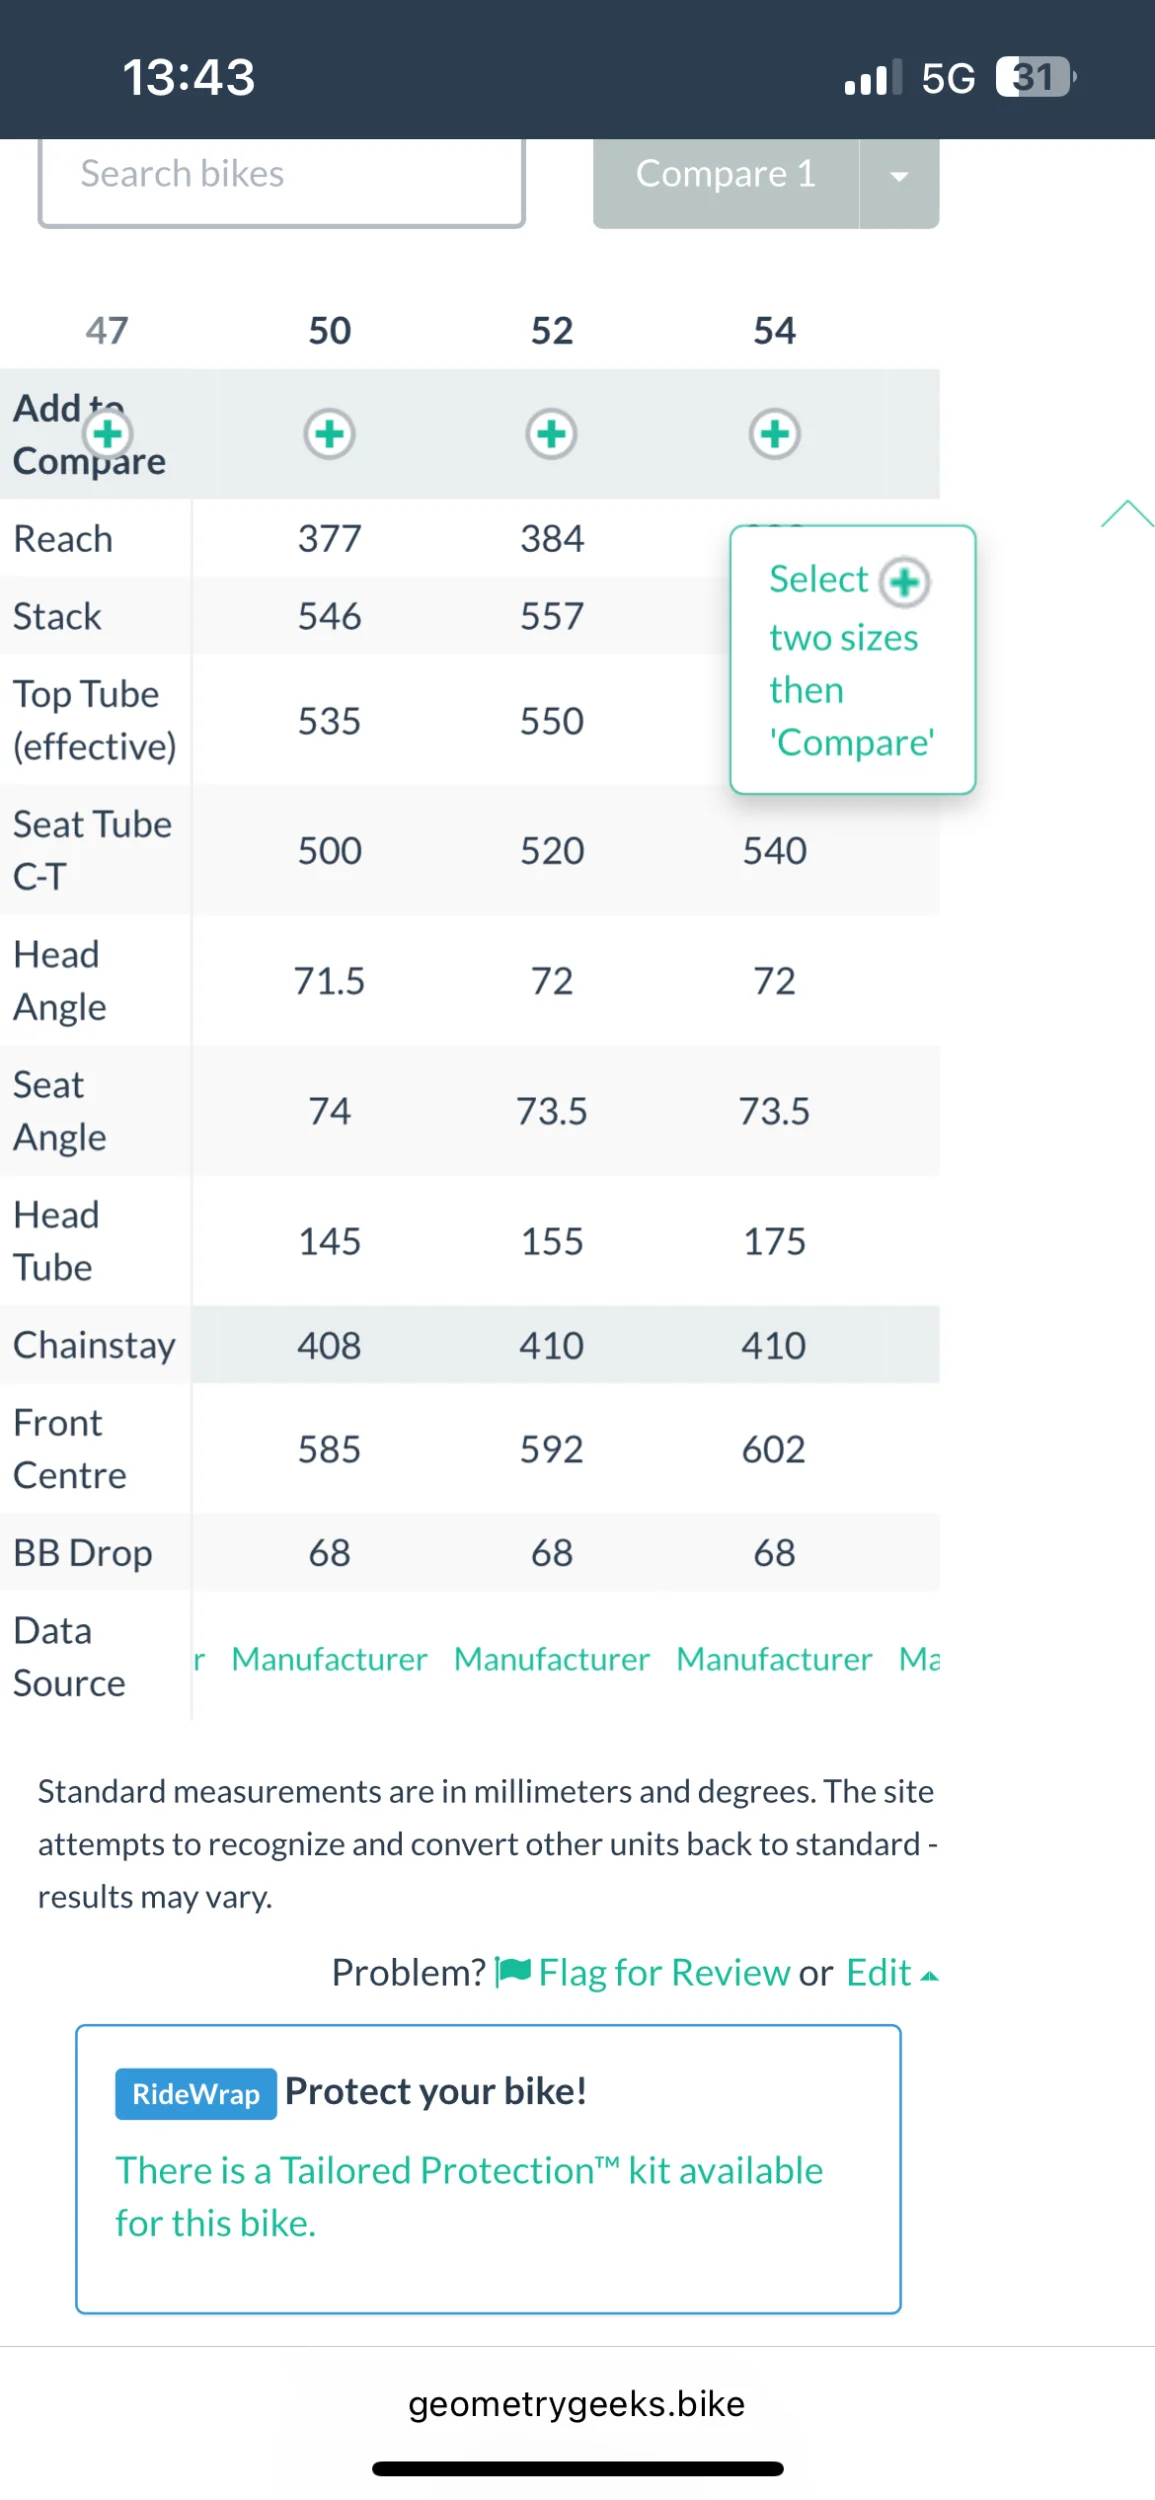Screen dimensions: 1155x2500
Task: Focus the Search bikes field
Action: [x=281, y=176]
